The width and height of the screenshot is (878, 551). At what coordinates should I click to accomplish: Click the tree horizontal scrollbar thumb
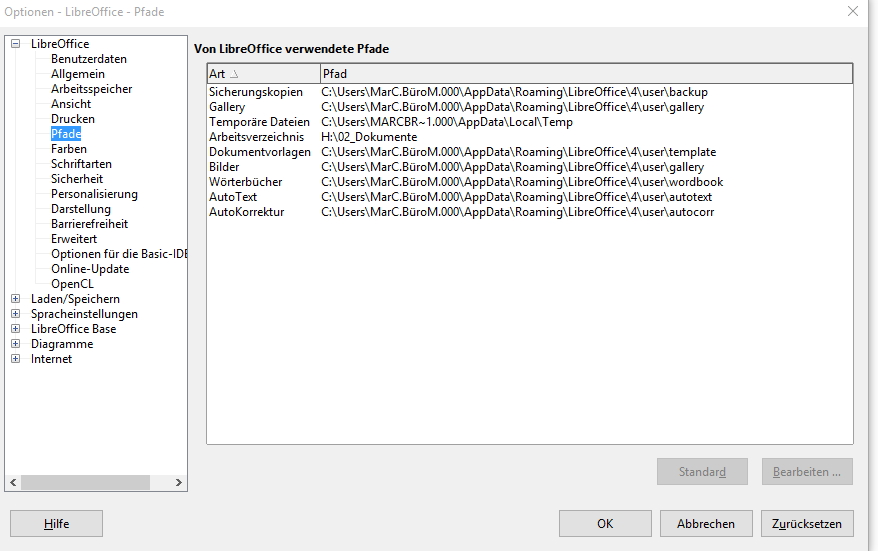point(86,482)
